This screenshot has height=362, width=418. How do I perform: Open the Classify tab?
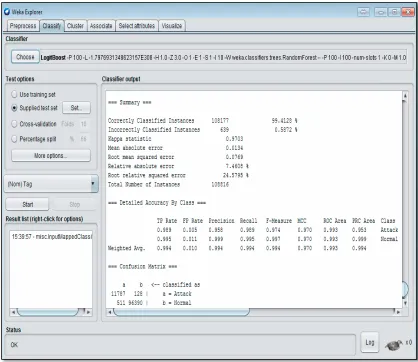point(52,26)
